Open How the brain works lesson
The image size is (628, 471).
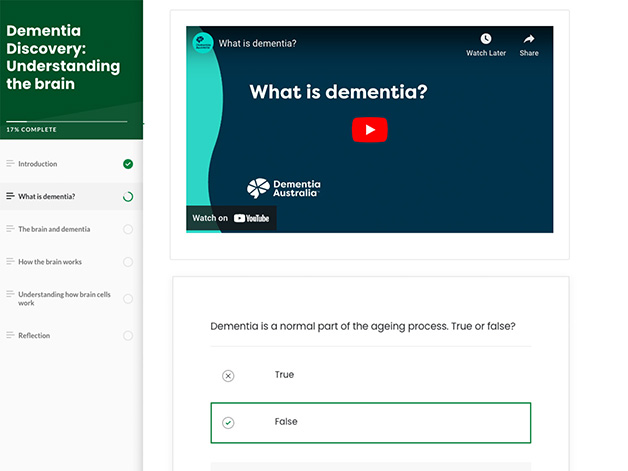pyautogui.click(x=50, y=262)
